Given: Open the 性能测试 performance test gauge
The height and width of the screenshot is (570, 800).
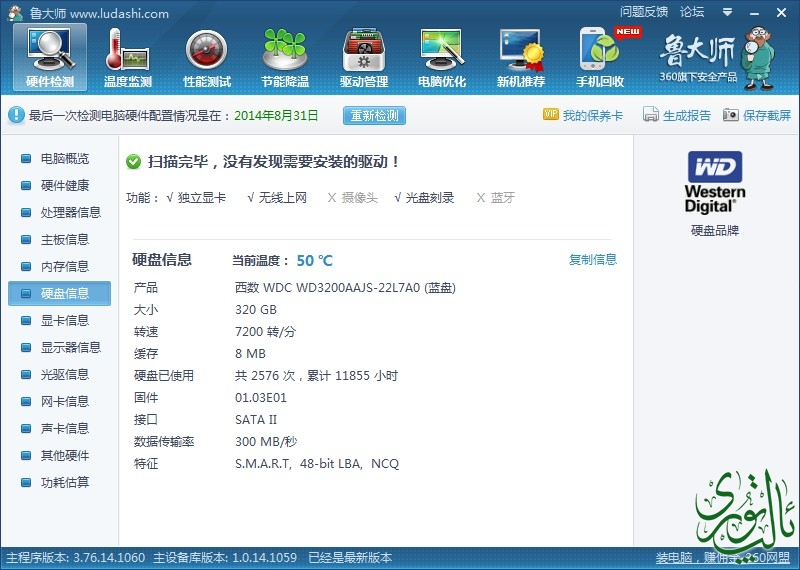Looking at the screenshot, I should click(207, 58).
